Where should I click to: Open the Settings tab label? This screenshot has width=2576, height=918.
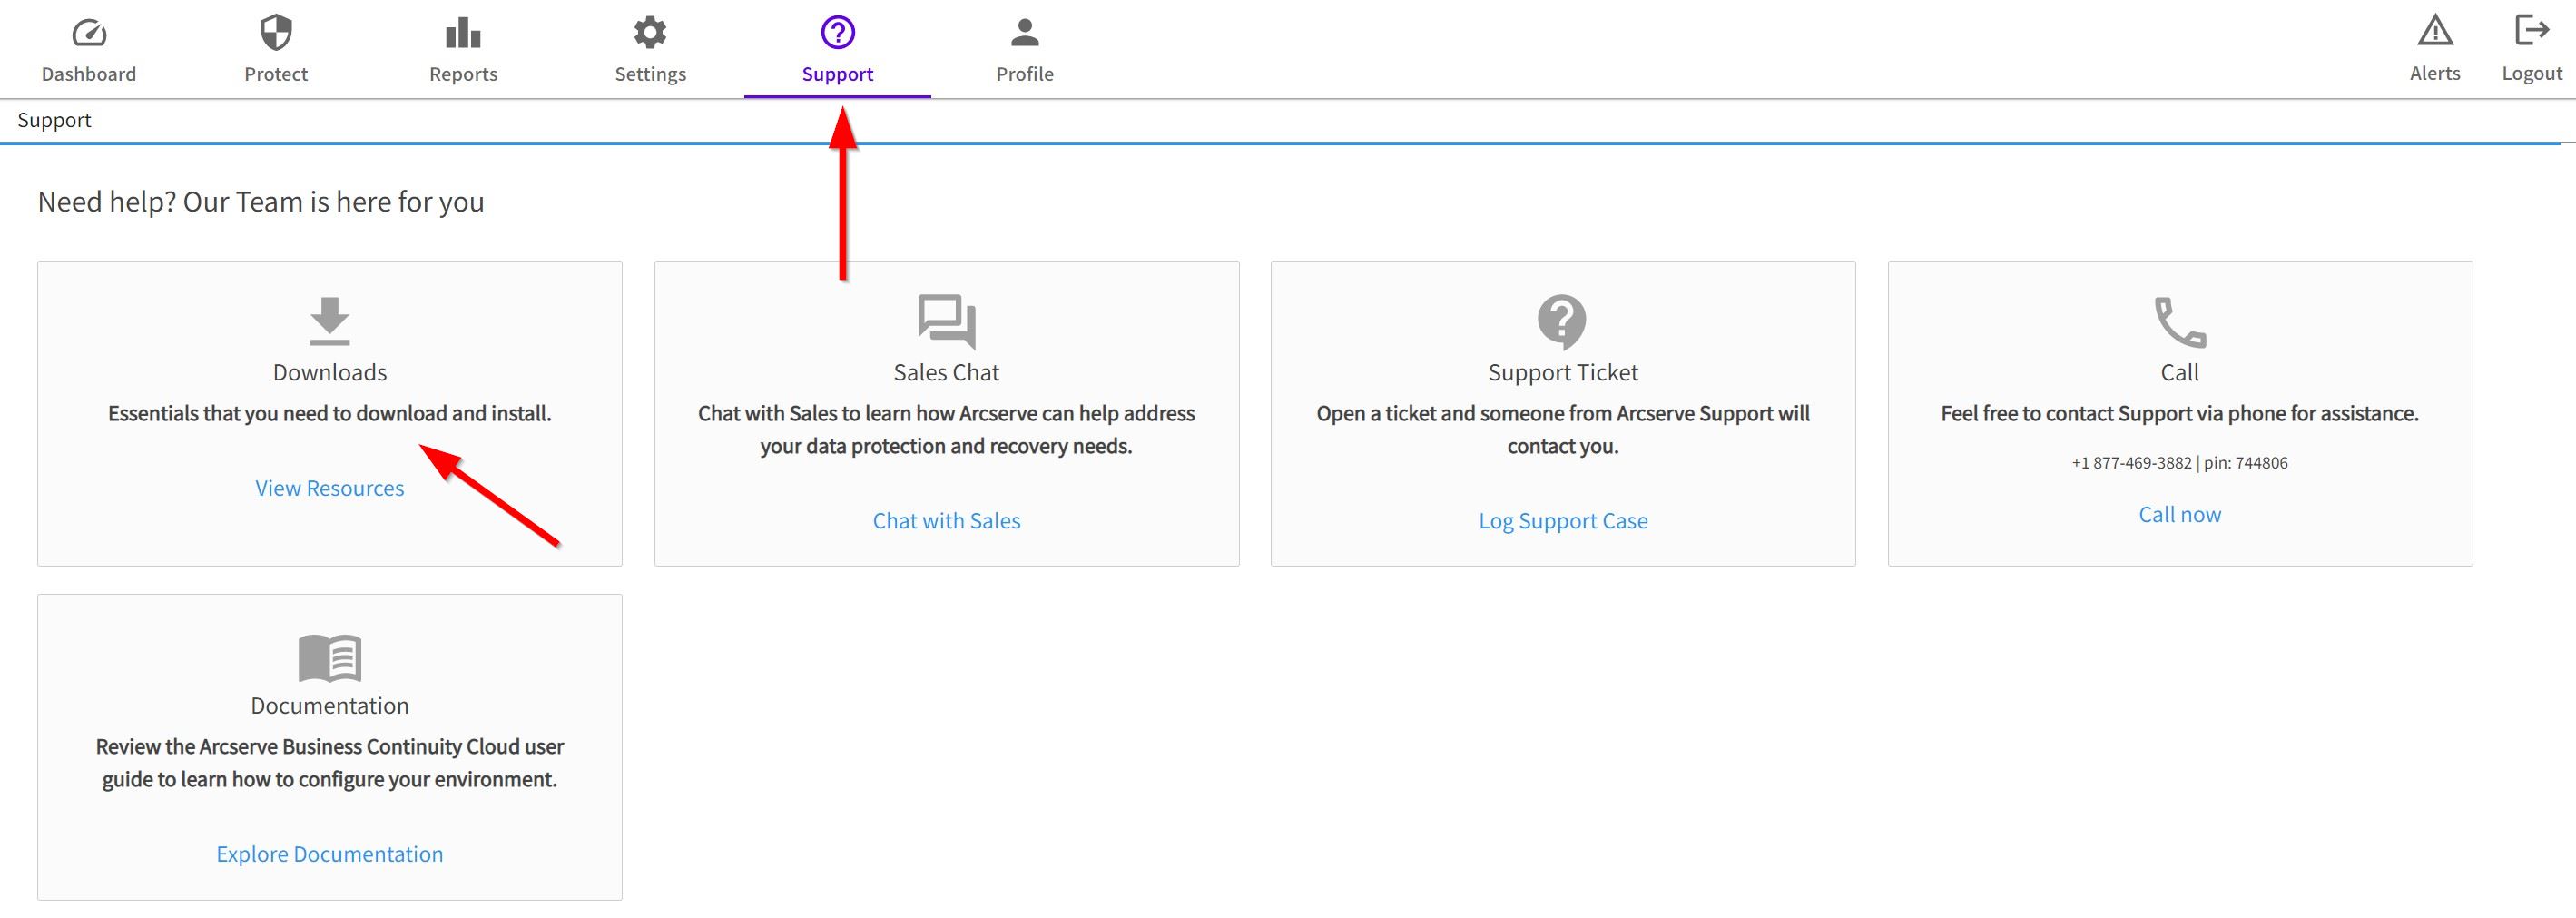(x=650, y=74)
